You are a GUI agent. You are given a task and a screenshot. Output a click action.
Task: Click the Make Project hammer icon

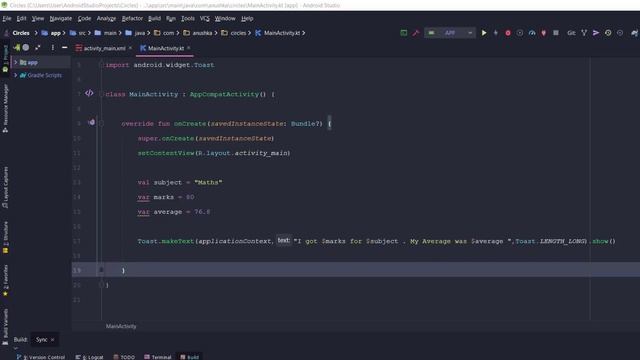point(416,33)
